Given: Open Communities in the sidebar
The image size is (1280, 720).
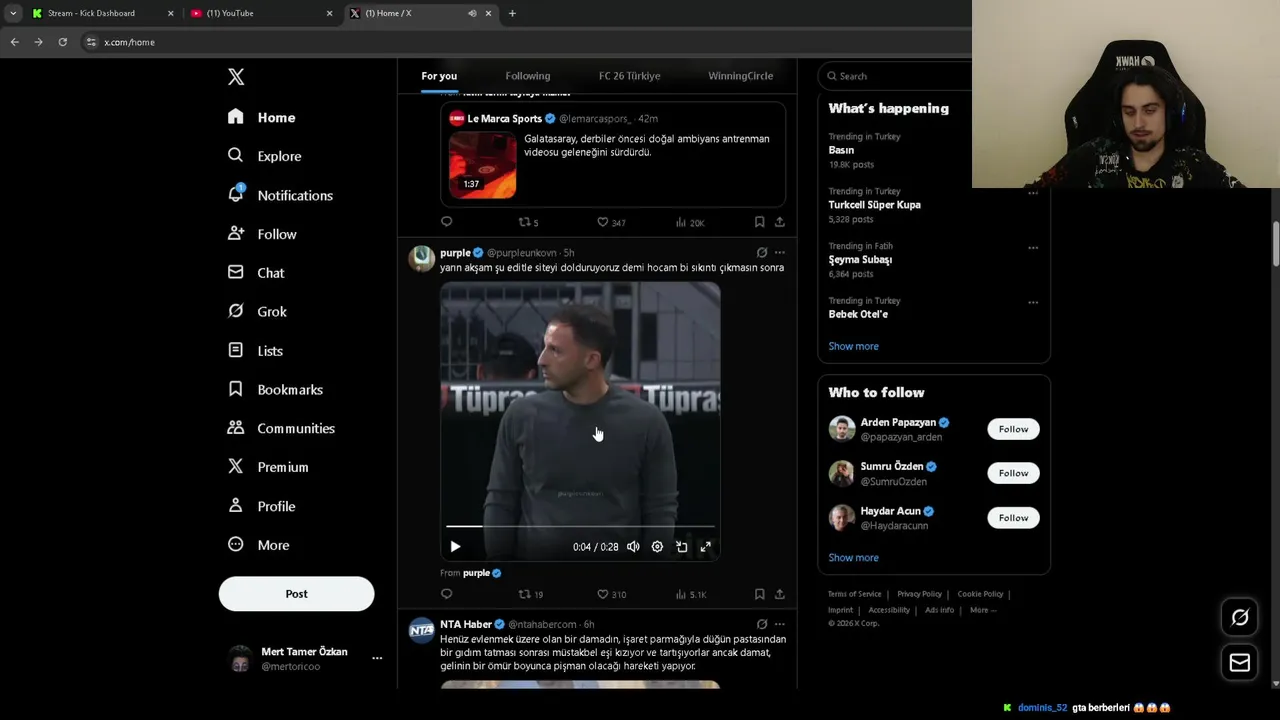Looking at the screenshot, I should pos(281,428).
